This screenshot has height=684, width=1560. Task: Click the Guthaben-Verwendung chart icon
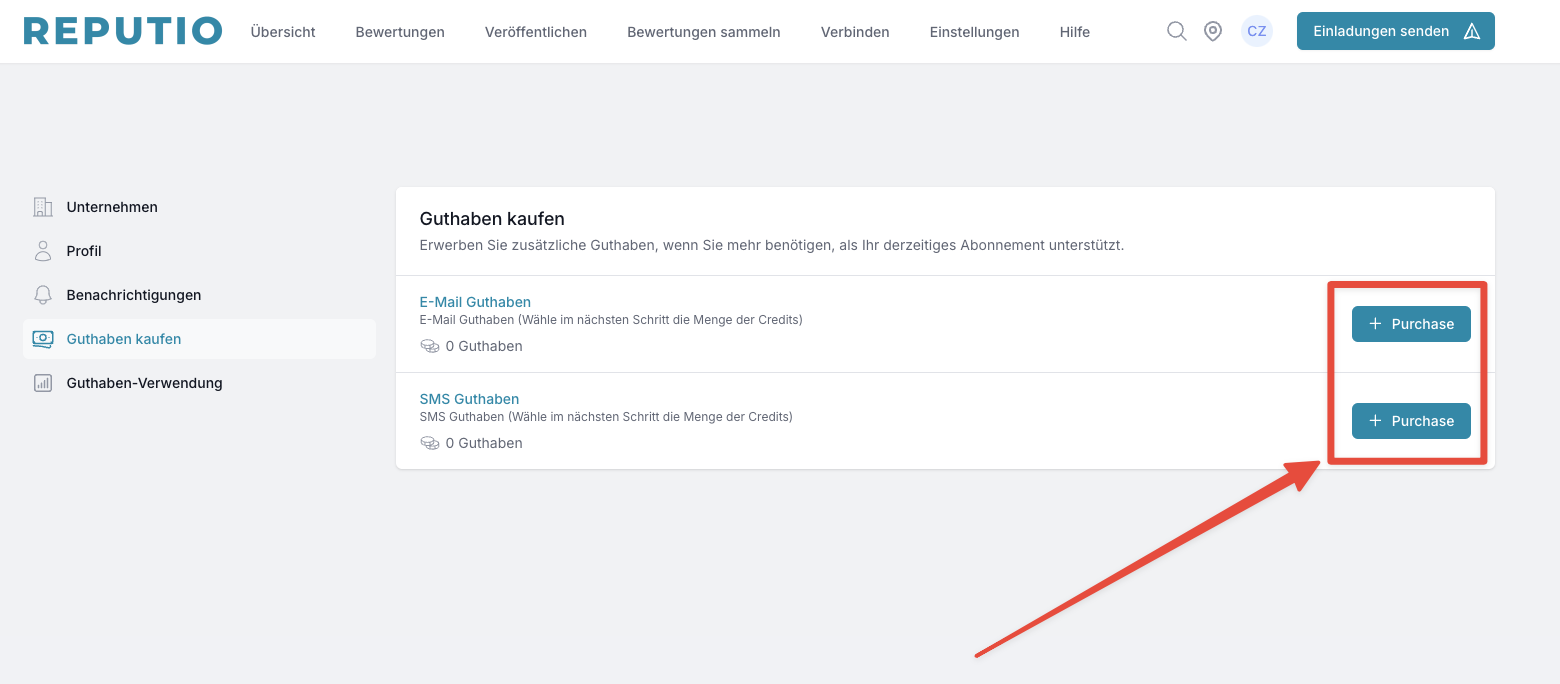click(x=43, y=383)
